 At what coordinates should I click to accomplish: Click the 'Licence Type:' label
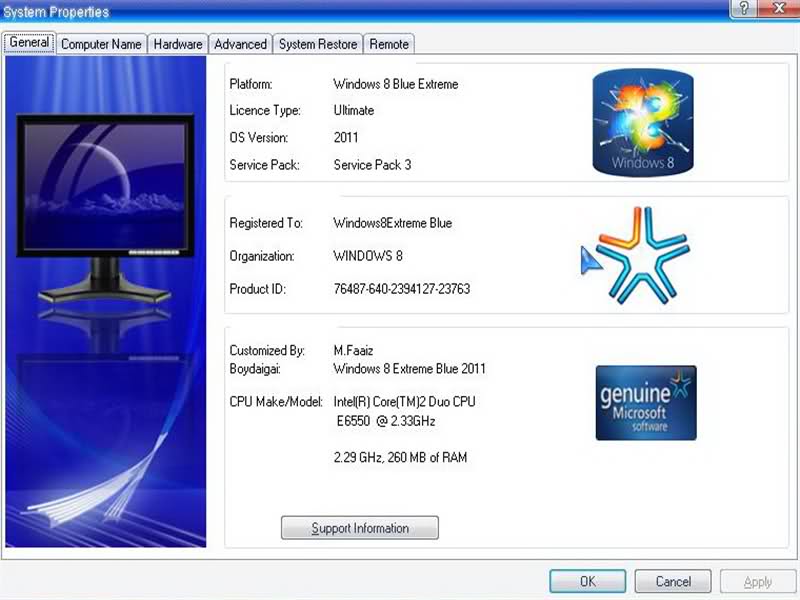[x=265, y=110]
